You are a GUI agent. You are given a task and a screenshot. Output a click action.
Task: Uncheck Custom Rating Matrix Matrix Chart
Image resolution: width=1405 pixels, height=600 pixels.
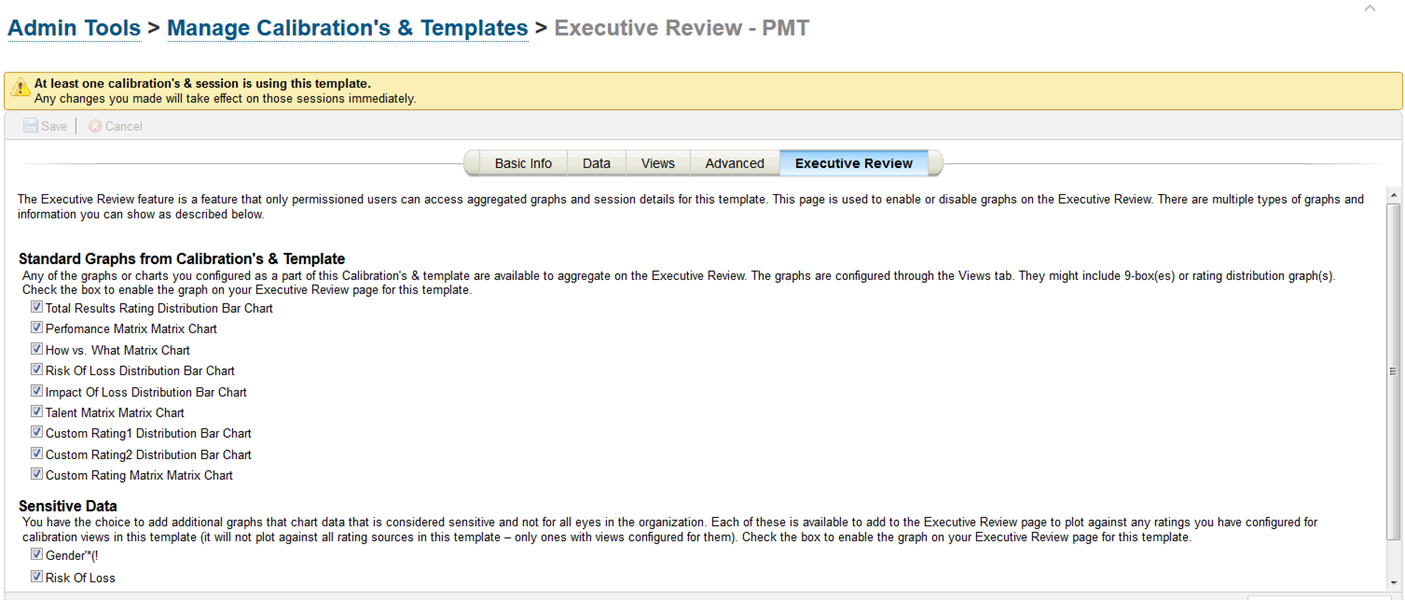point(37,475)
